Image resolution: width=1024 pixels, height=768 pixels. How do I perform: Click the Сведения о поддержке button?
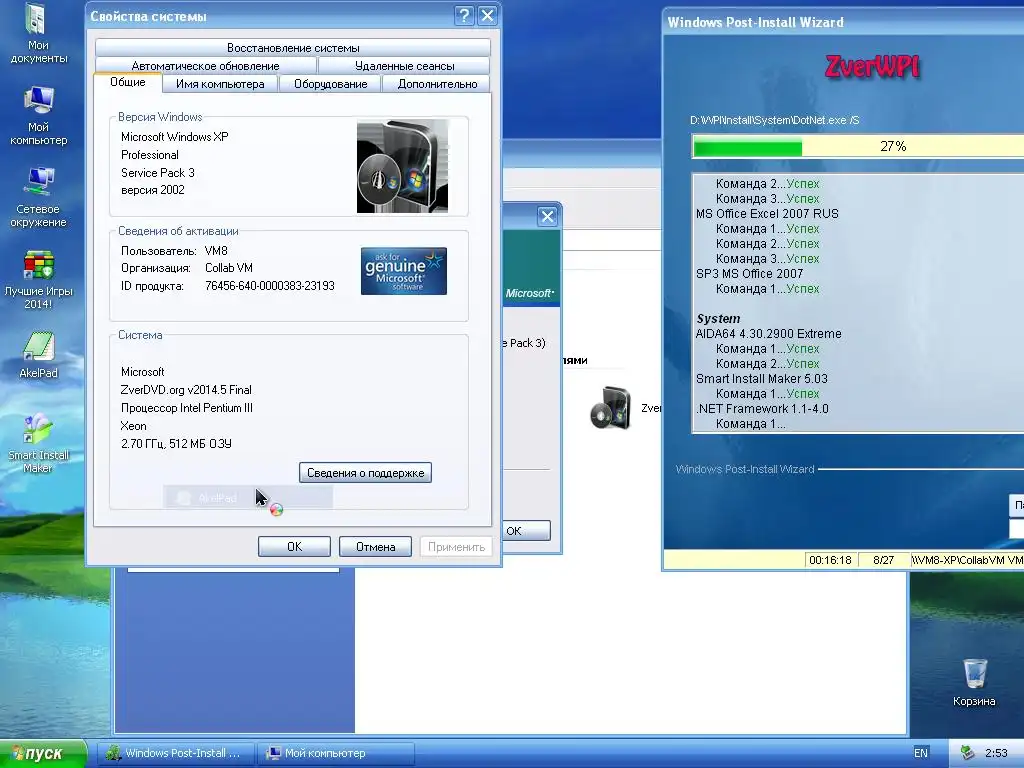(x=365, y=473)
